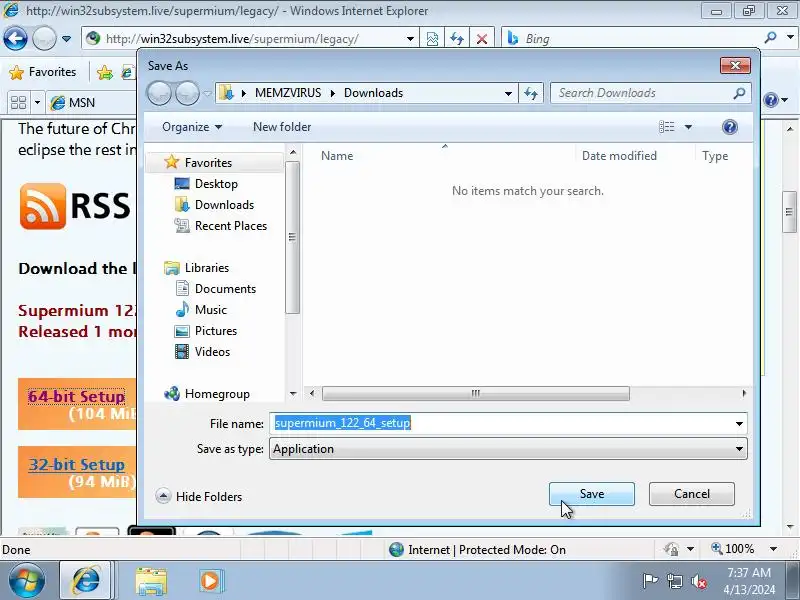This screenshot has height=600, width=800.
Task: Open Windows Explorer from taskbar
Action: (x=151, y=581)
